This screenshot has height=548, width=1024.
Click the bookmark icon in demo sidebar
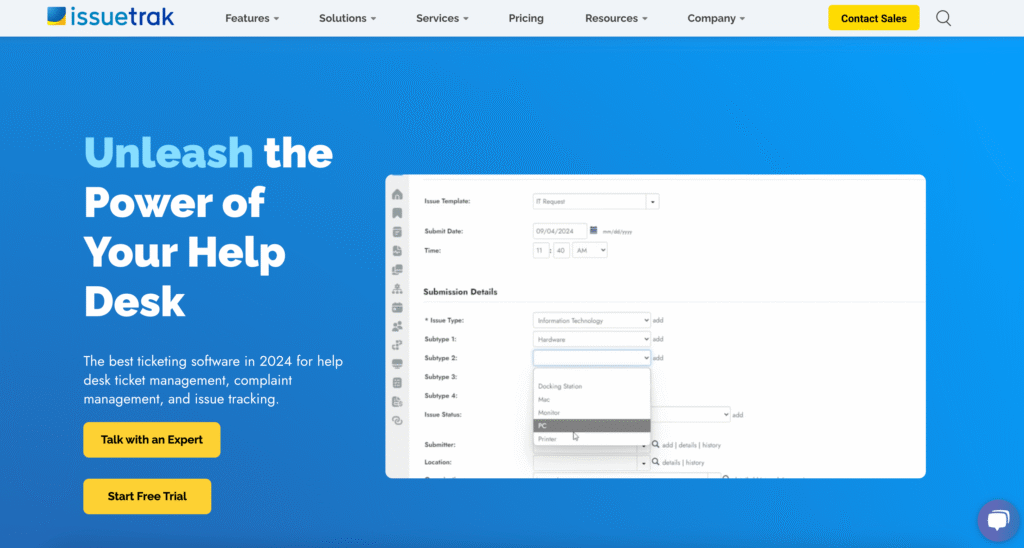[x=397, y=214]
